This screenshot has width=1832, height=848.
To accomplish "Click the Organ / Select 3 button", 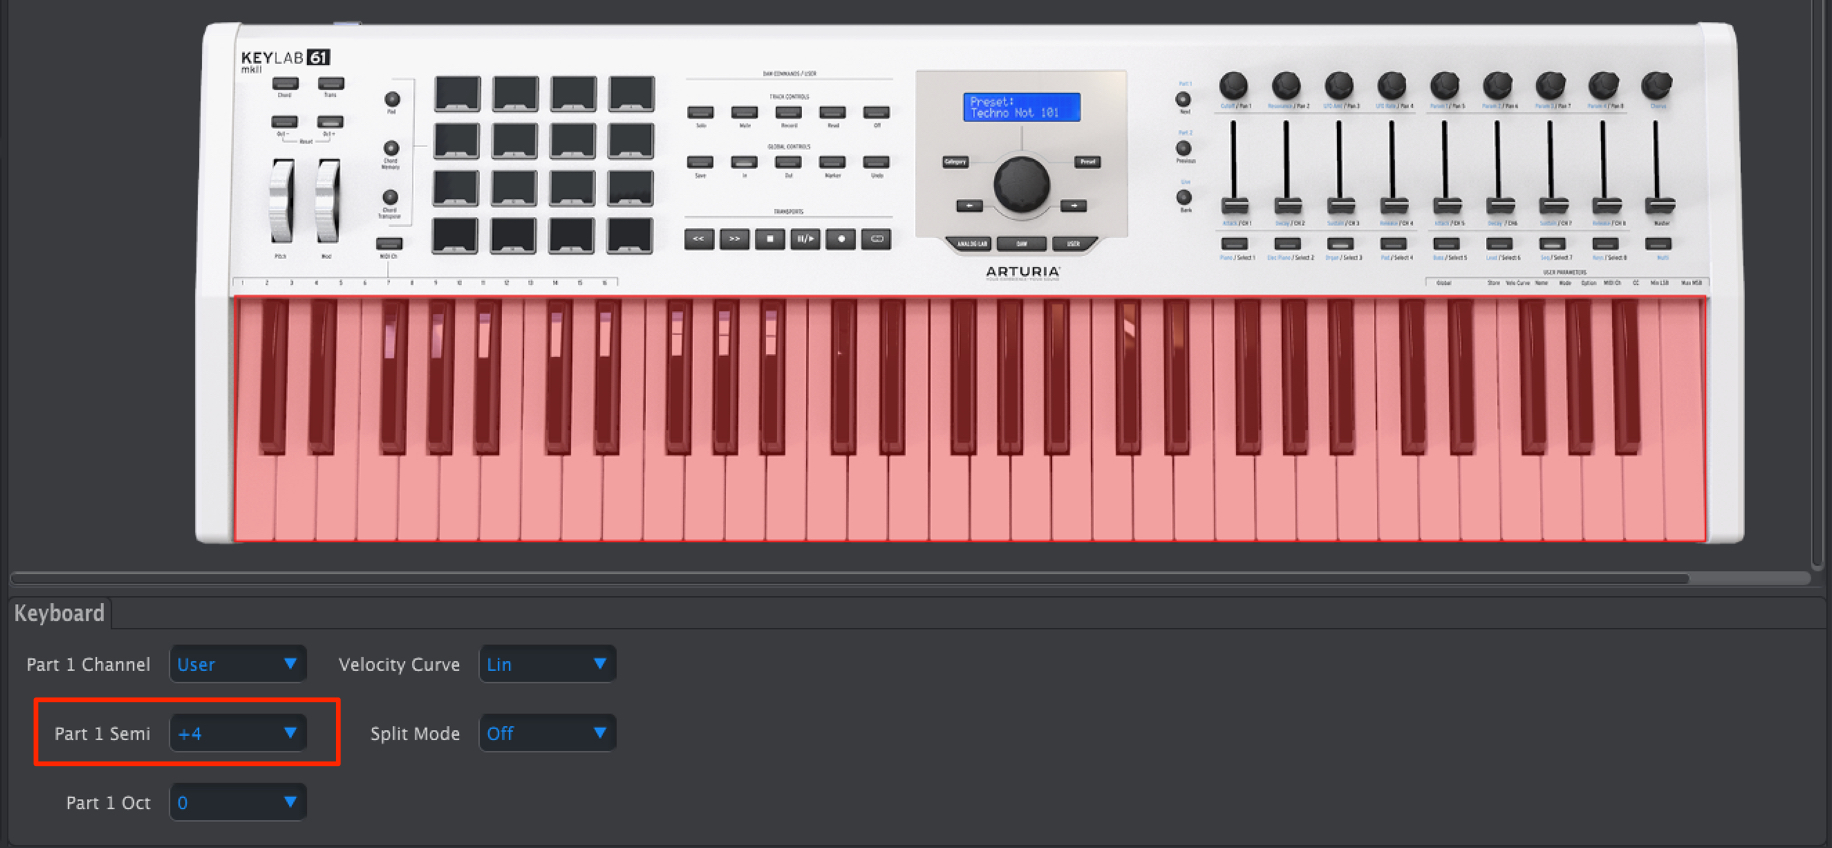I will click(1340, 244).
